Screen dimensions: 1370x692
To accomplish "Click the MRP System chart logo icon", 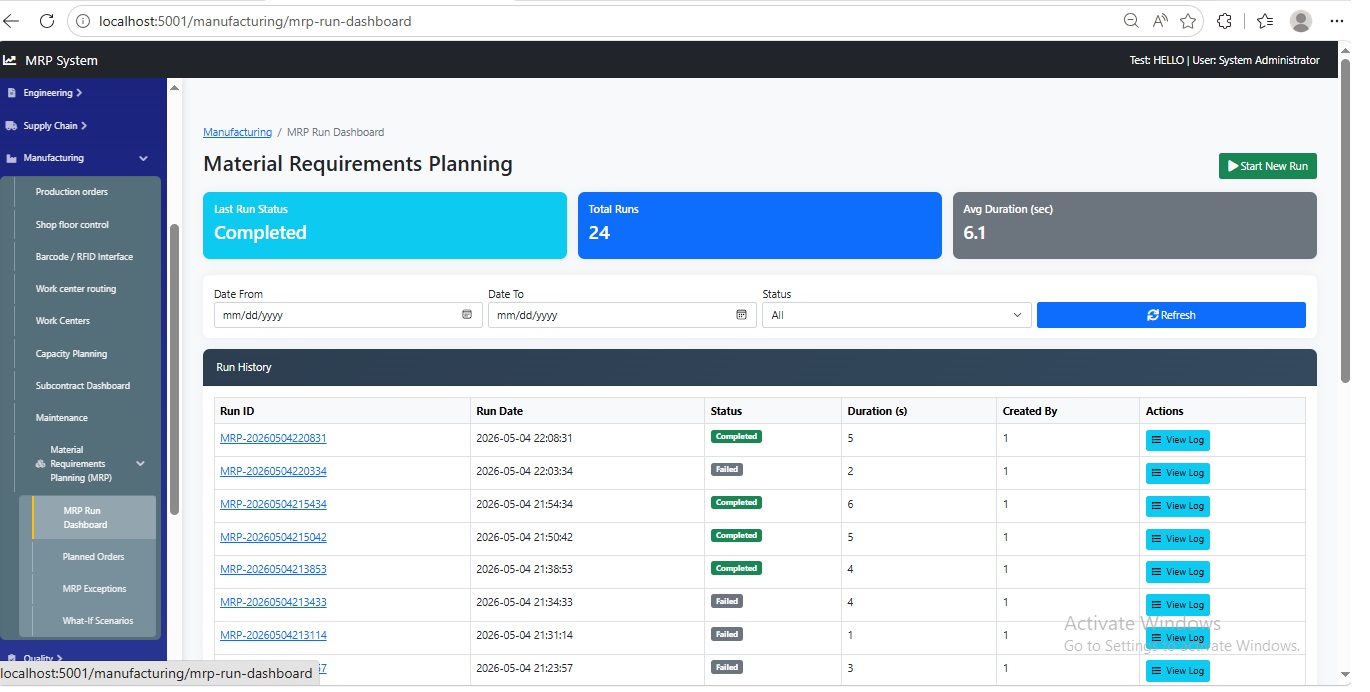I will 10,60.
